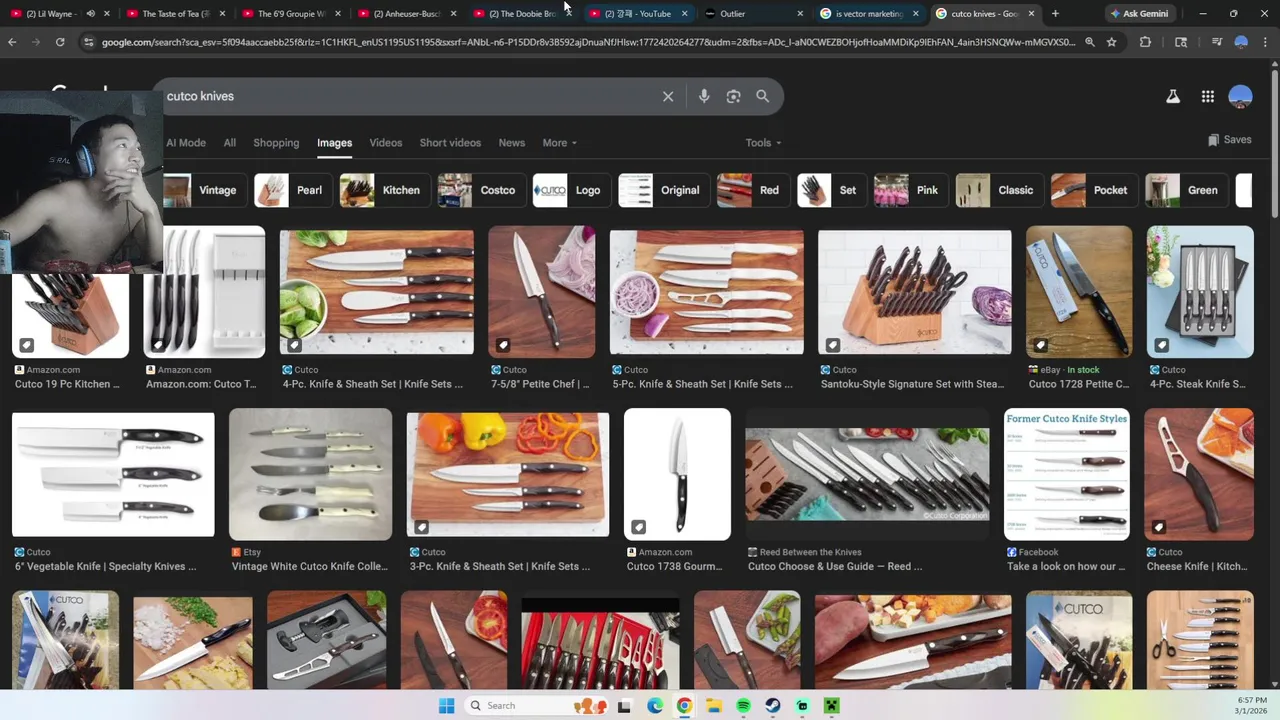Image resolution: width=1280 pixels, height=720 pixels.
Task: Open the 6" Vegetable Knife image
Action: (x=113, y=474)
